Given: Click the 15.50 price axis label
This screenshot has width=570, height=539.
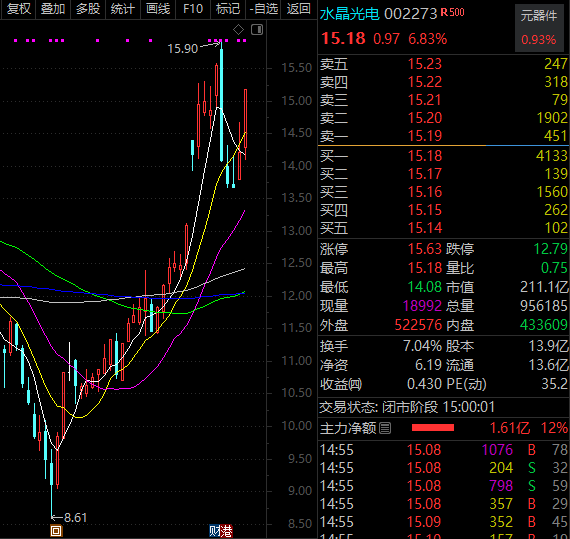Looking at the screenshot, I should tap(297, 68).
